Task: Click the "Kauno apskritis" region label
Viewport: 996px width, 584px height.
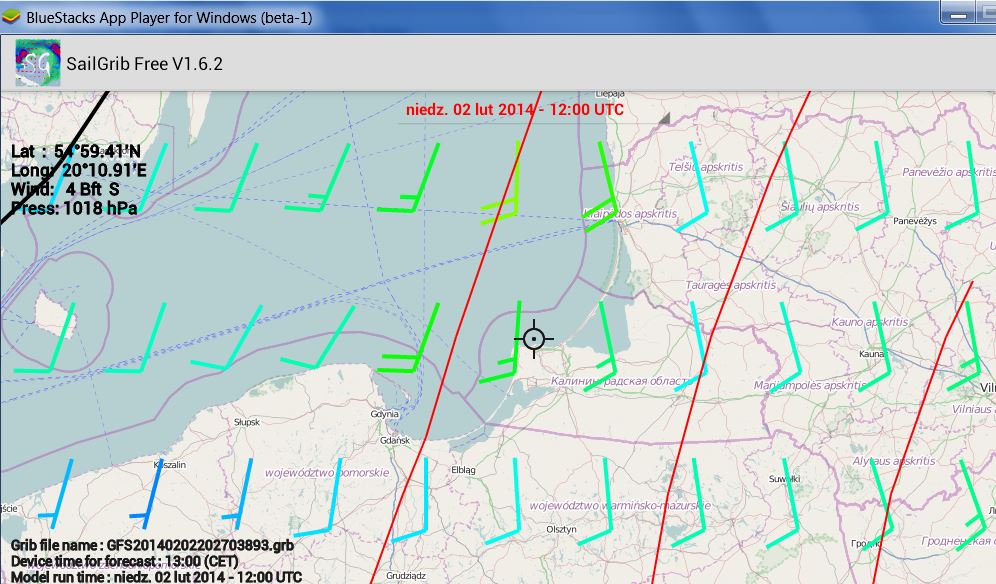Action: point(870,322)
